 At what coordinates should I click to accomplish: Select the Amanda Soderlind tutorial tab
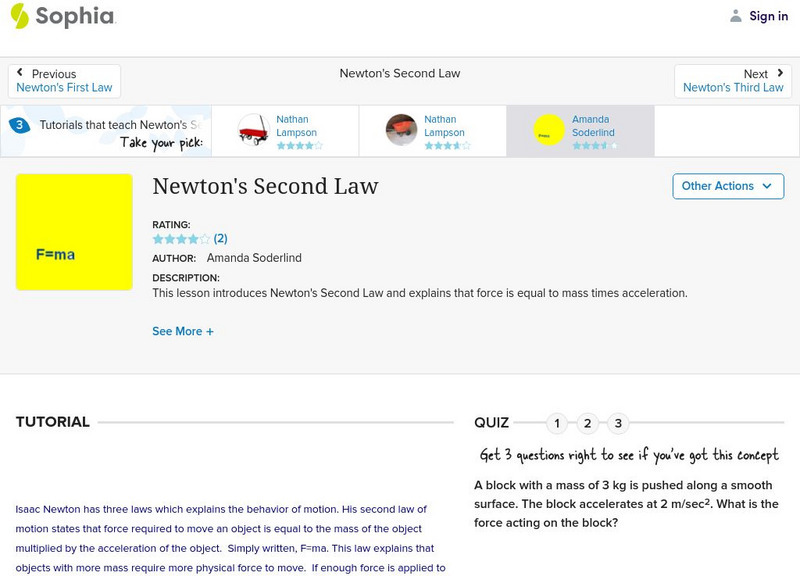pos(581,131)
